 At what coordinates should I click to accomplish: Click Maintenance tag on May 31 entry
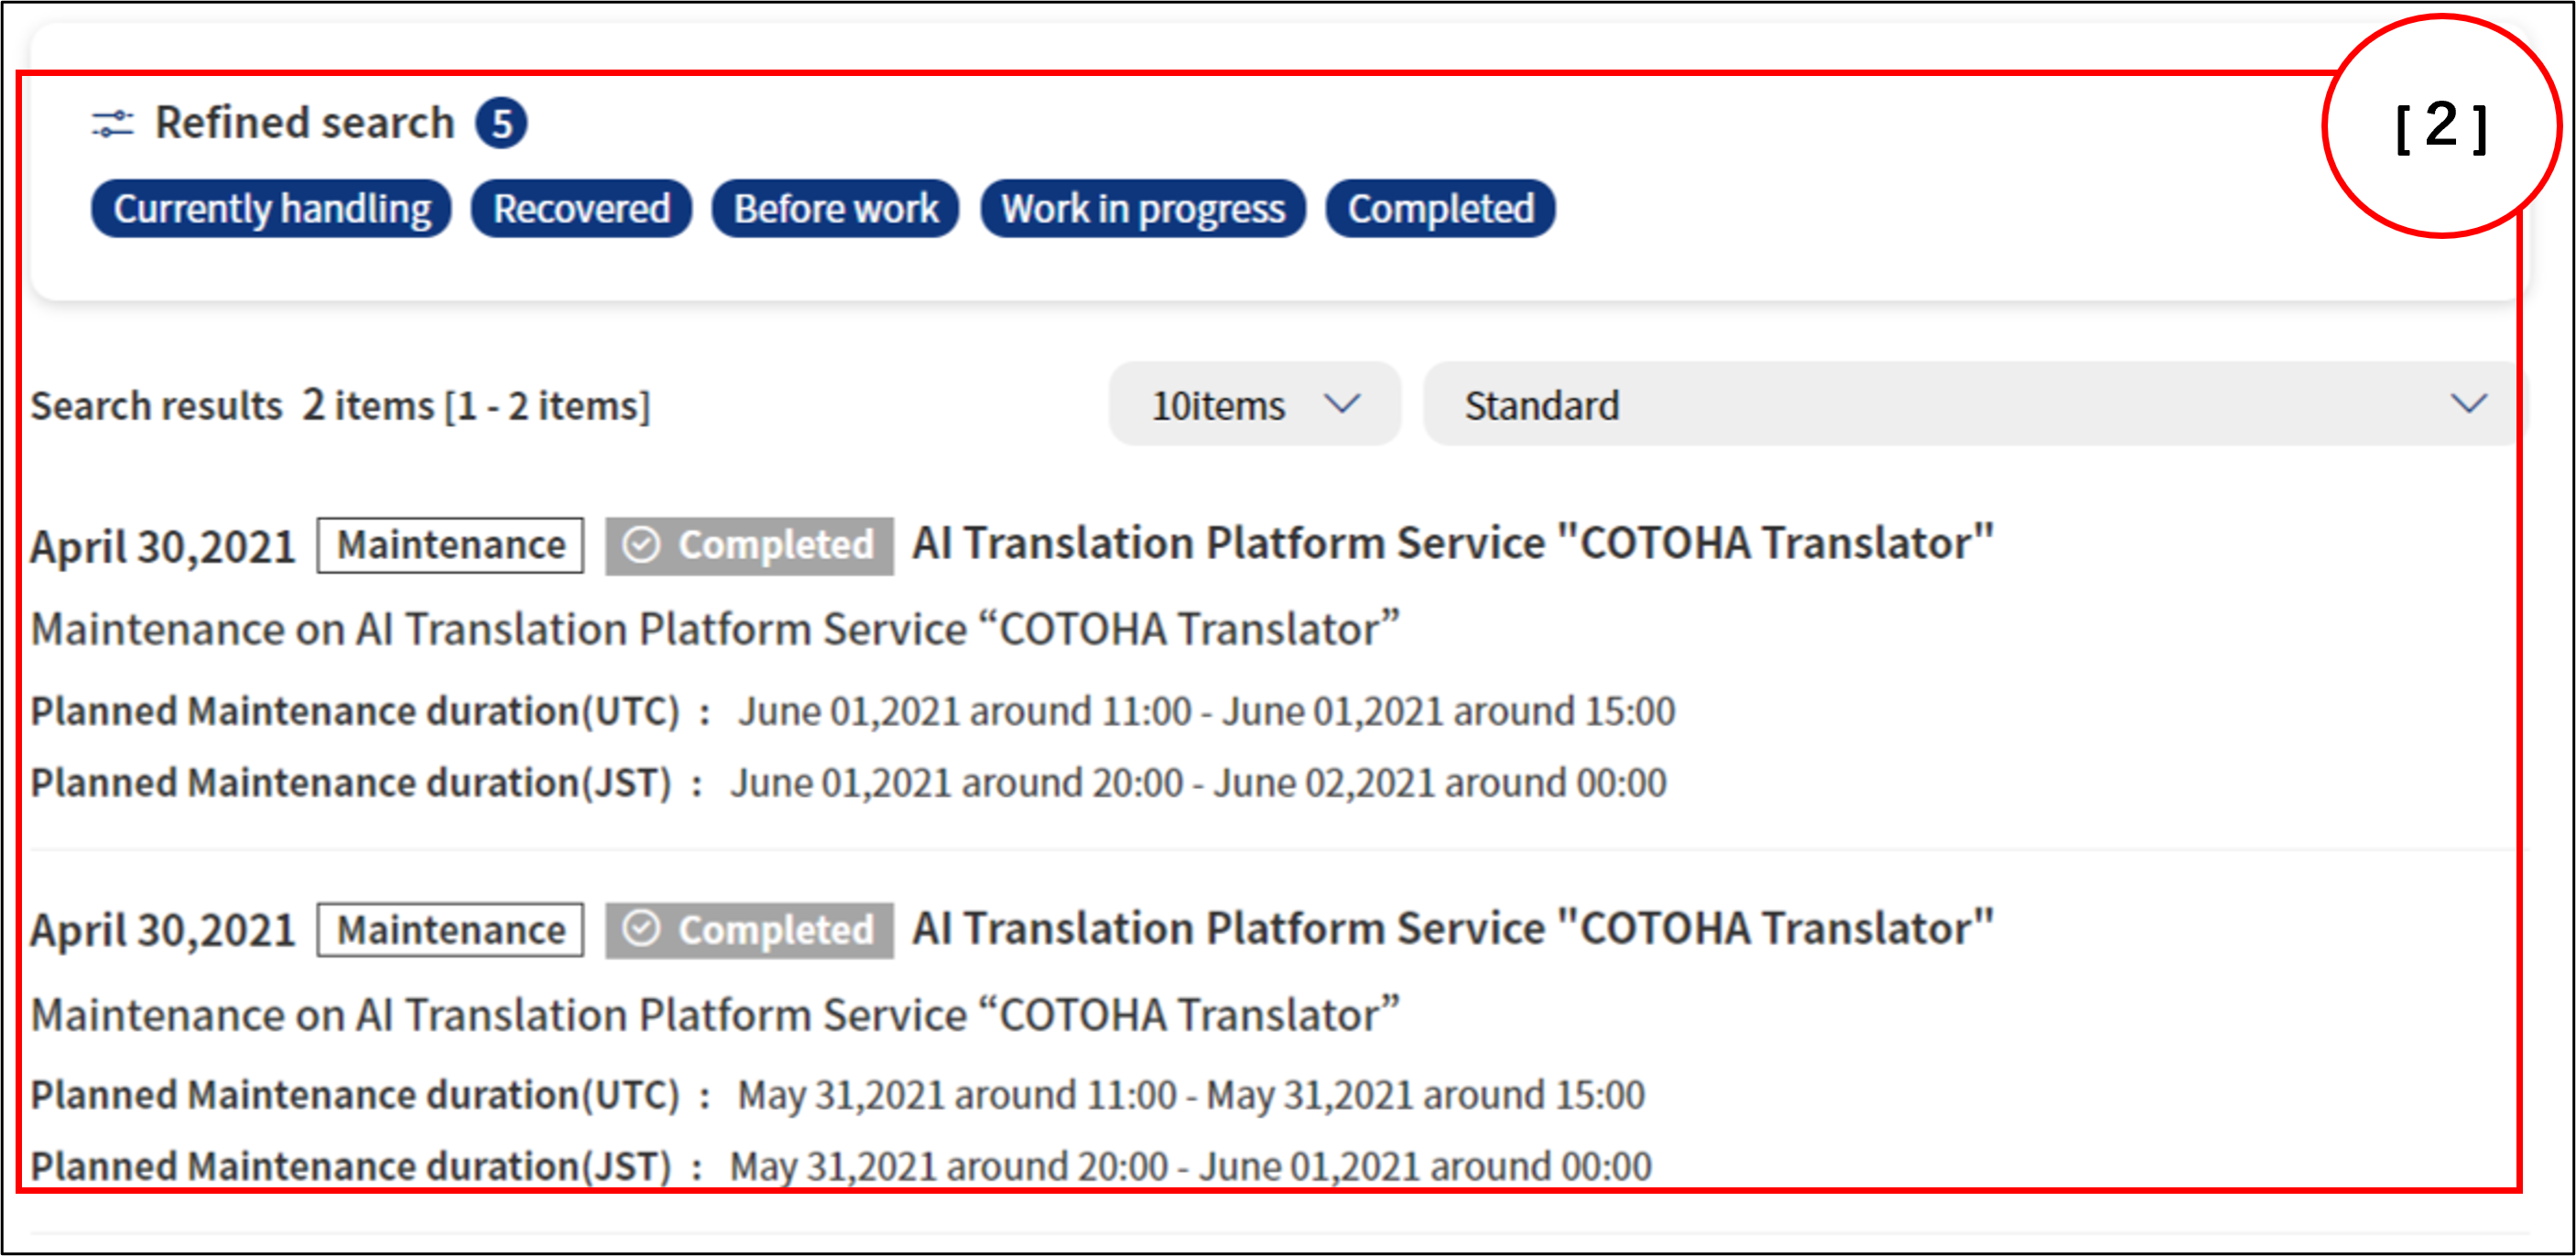click(x=450, y=930)
